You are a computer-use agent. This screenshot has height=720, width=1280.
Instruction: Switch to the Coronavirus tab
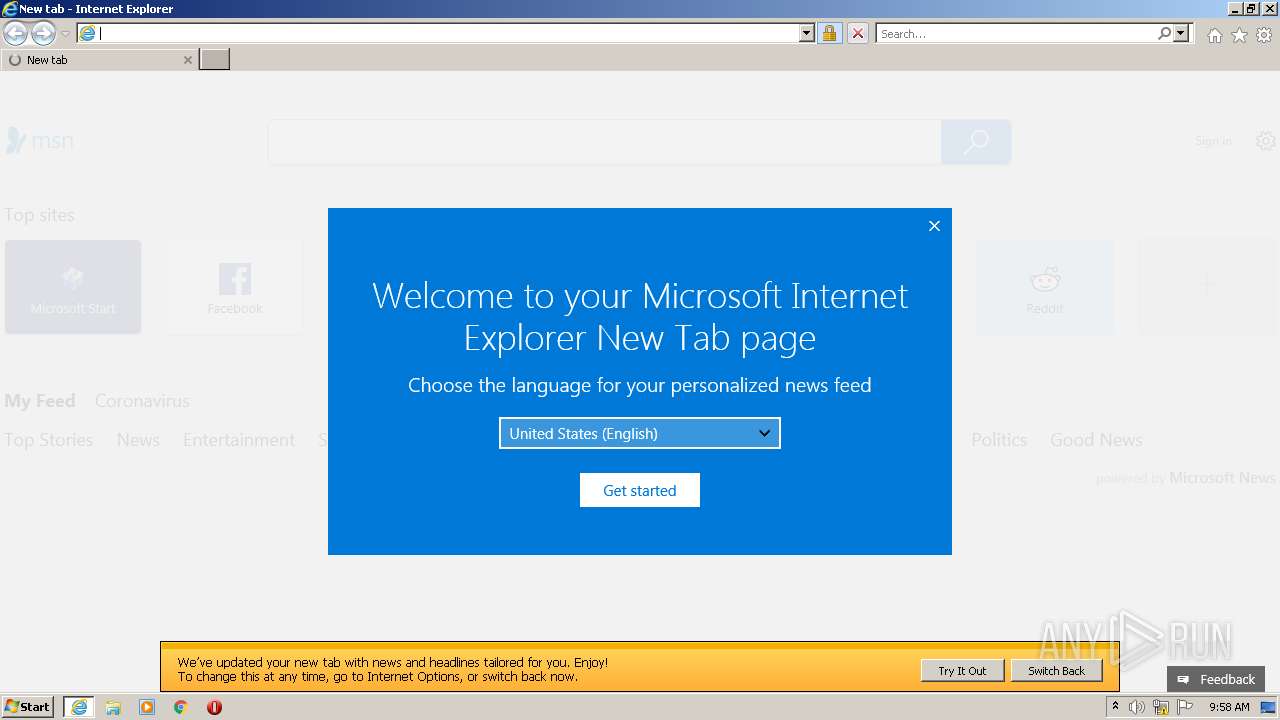point(142,401)
